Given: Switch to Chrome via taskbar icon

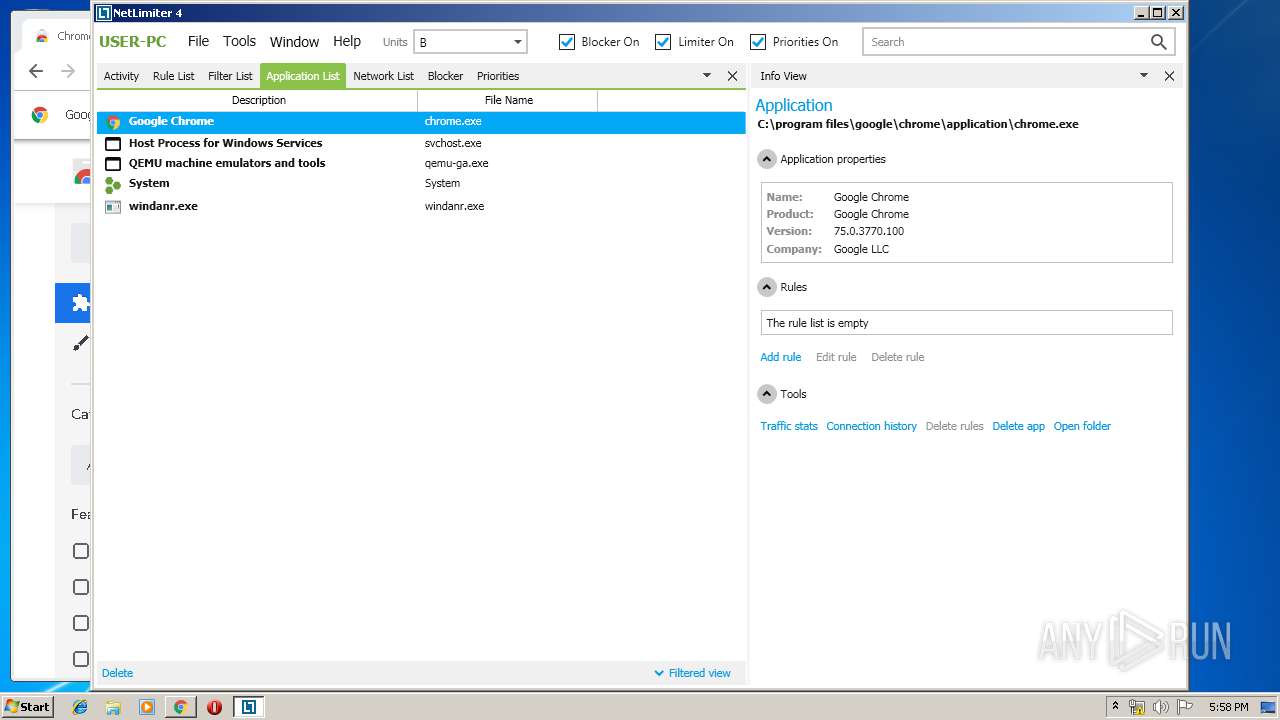Looking at the screenshot, I should click(x=181, y=707).
